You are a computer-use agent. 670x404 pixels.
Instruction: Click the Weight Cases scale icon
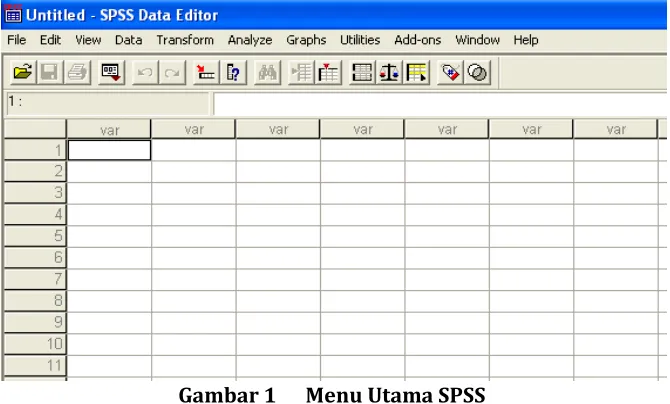[x=389, y=72]
